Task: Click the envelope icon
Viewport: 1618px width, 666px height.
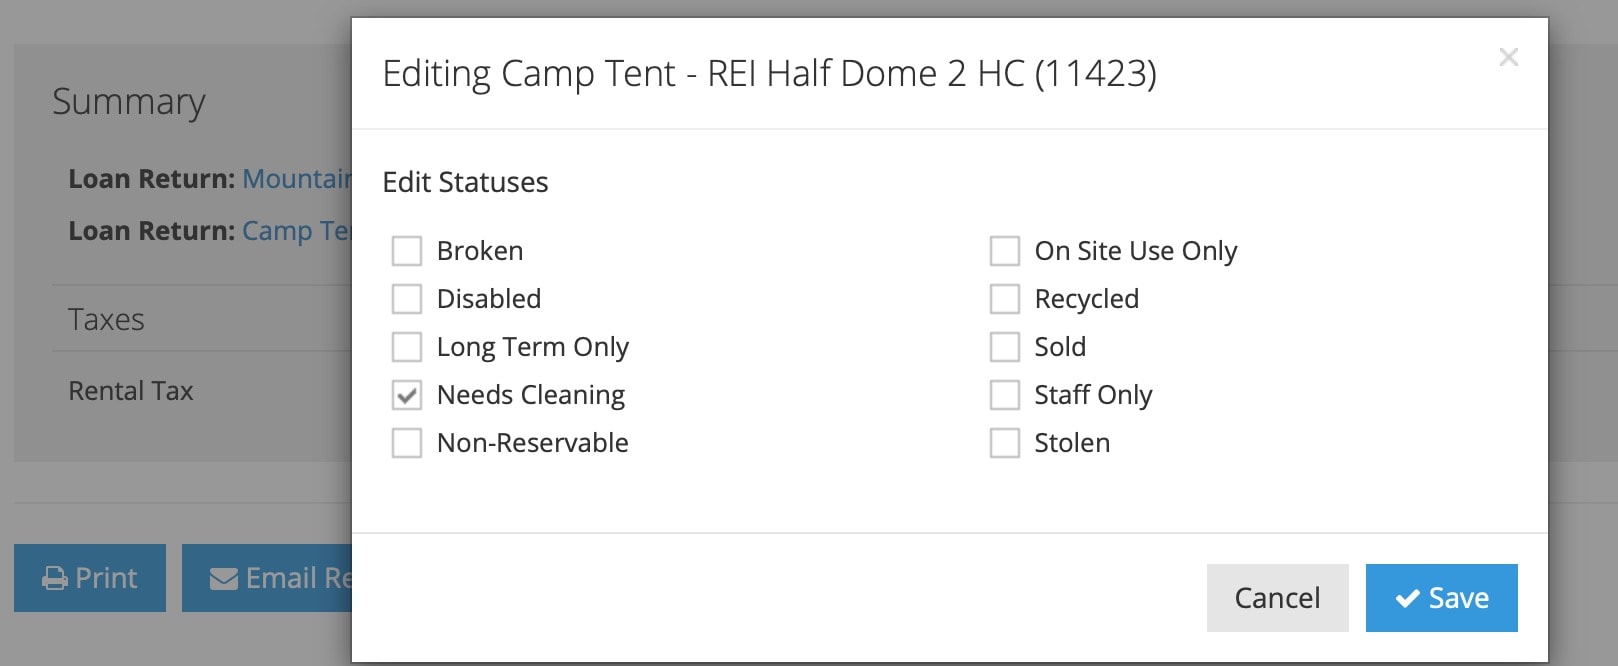Action: coord(224,579)
